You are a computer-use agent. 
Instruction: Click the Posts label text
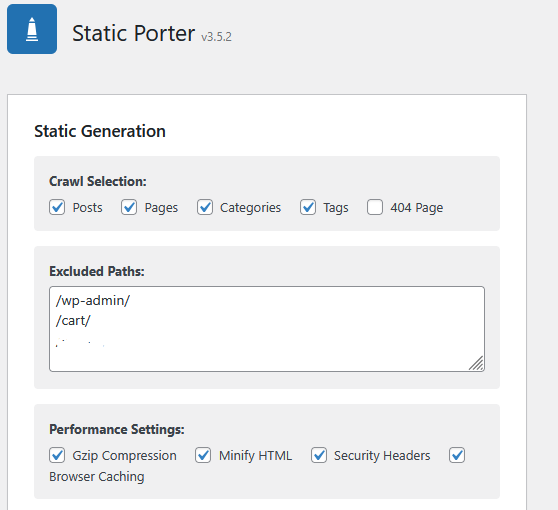coord(88,207)
